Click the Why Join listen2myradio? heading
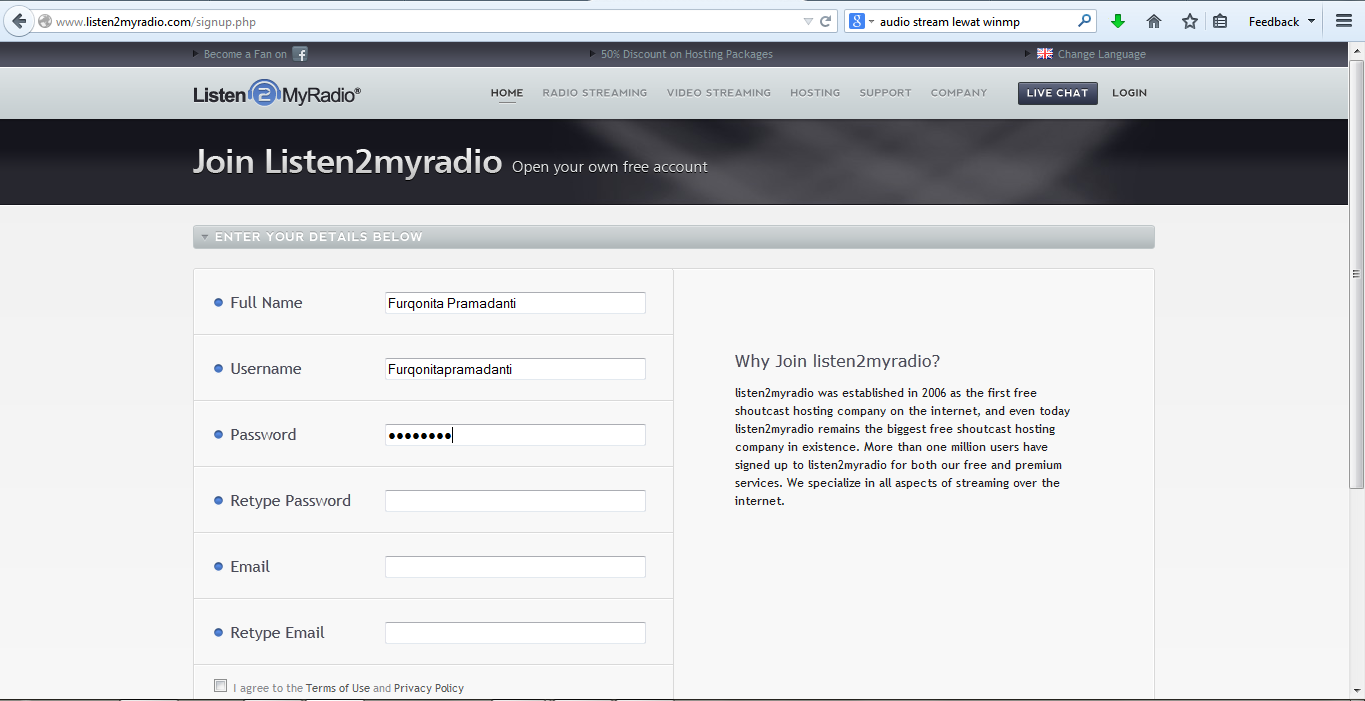The height and width of the screenshot is (701, 1365). point(837,361)
